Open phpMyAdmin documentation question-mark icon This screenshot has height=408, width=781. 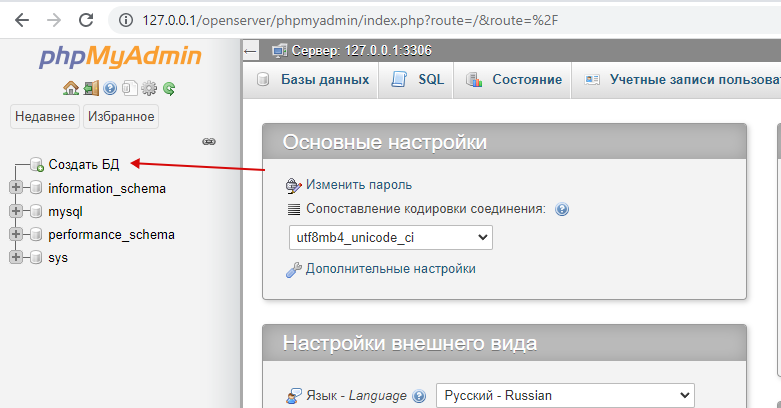110,89
